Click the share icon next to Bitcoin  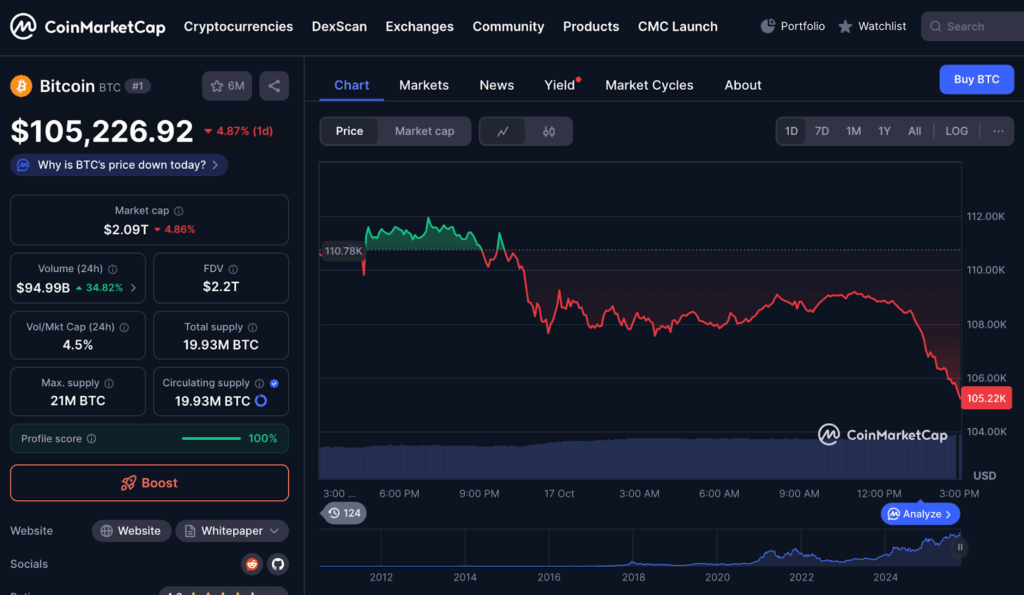coord(274,86)
